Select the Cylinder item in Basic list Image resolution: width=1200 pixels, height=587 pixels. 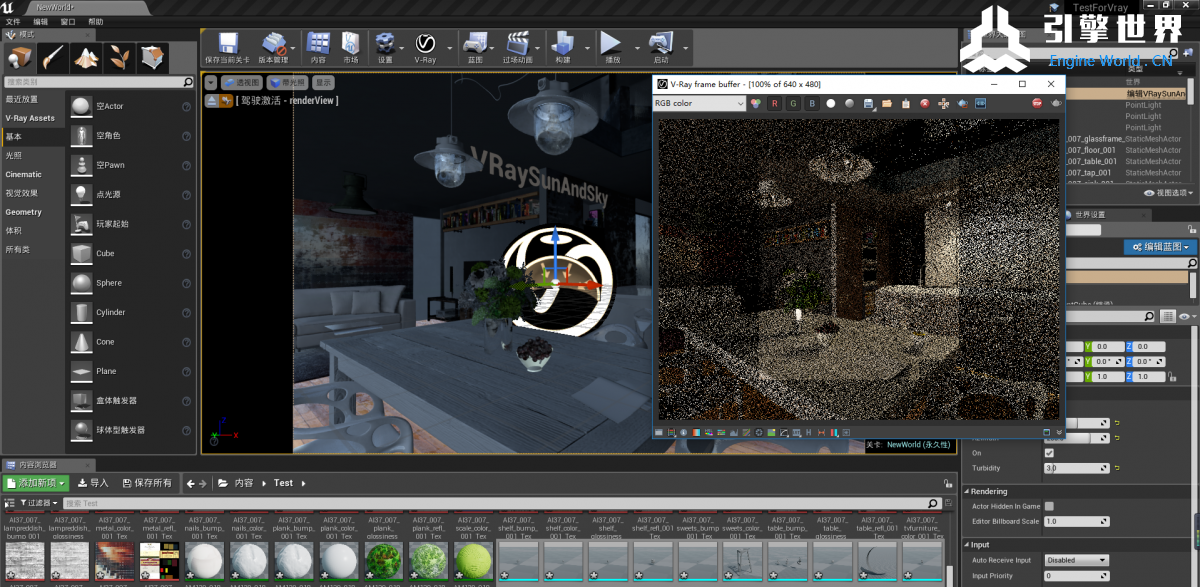point(131,312)
